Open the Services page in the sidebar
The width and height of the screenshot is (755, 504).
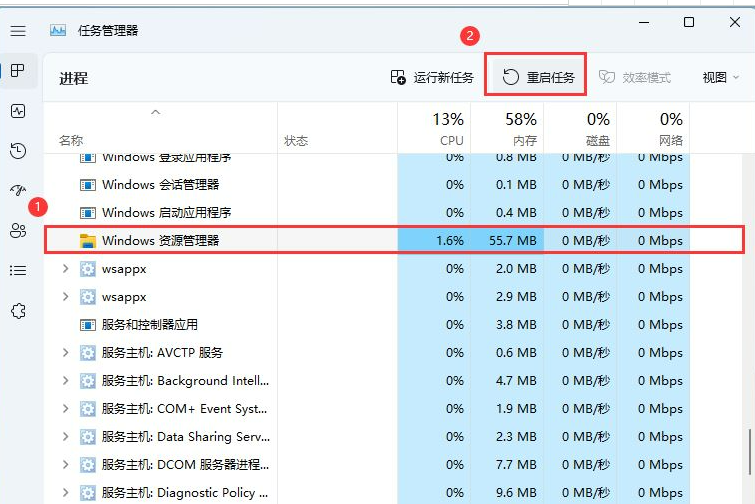[x=18, y=310]
